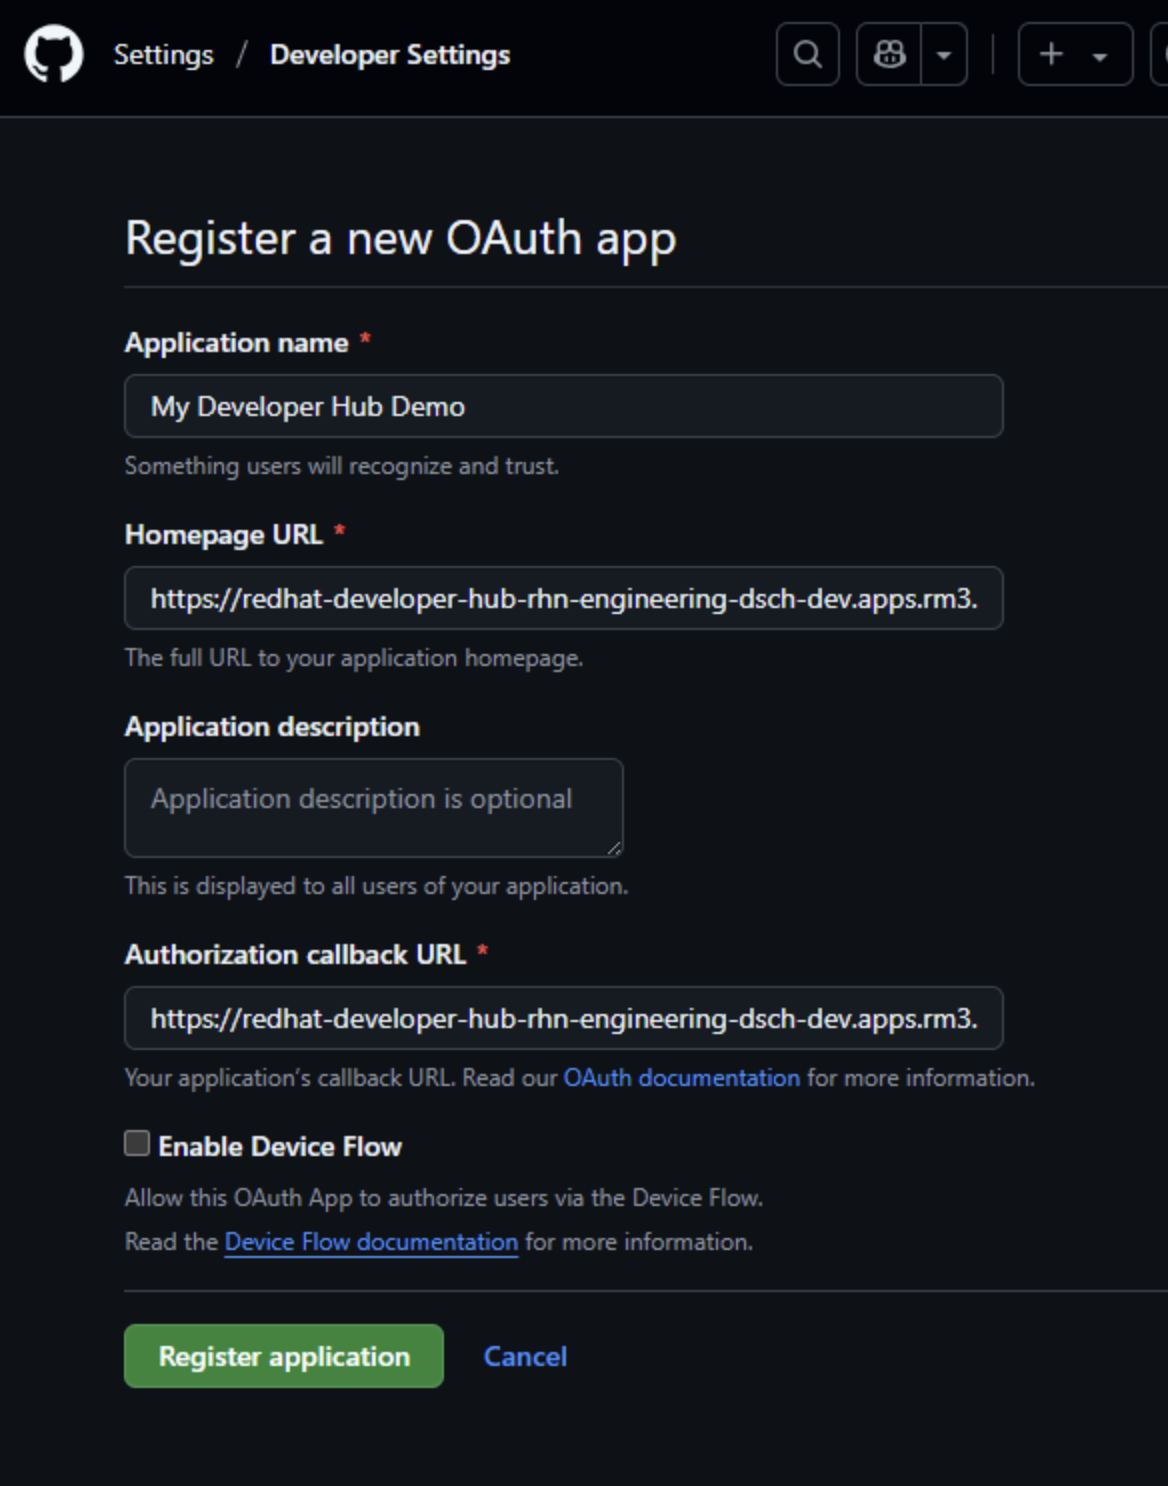1168x1486 pixels.
Task: Click into the Homepage URL field
Action: coord(563,598)
